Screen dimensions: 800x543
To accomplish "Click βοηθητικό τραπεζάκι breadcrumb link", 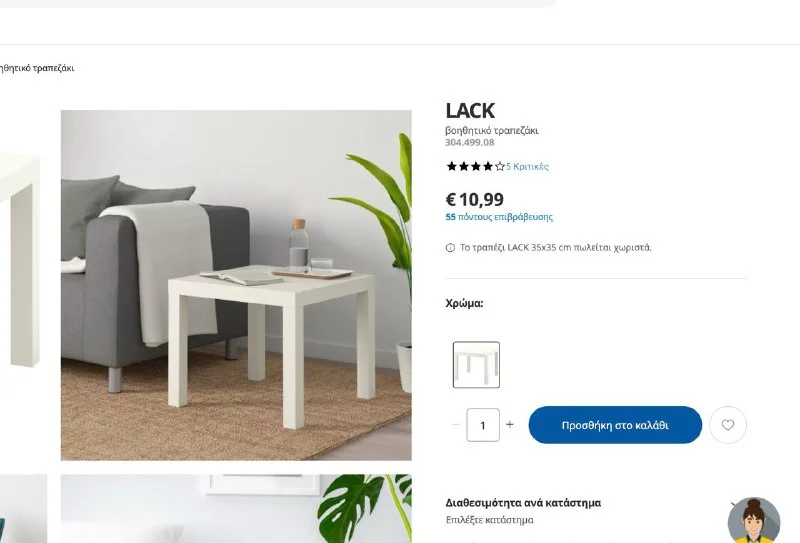I will [37, 68].
